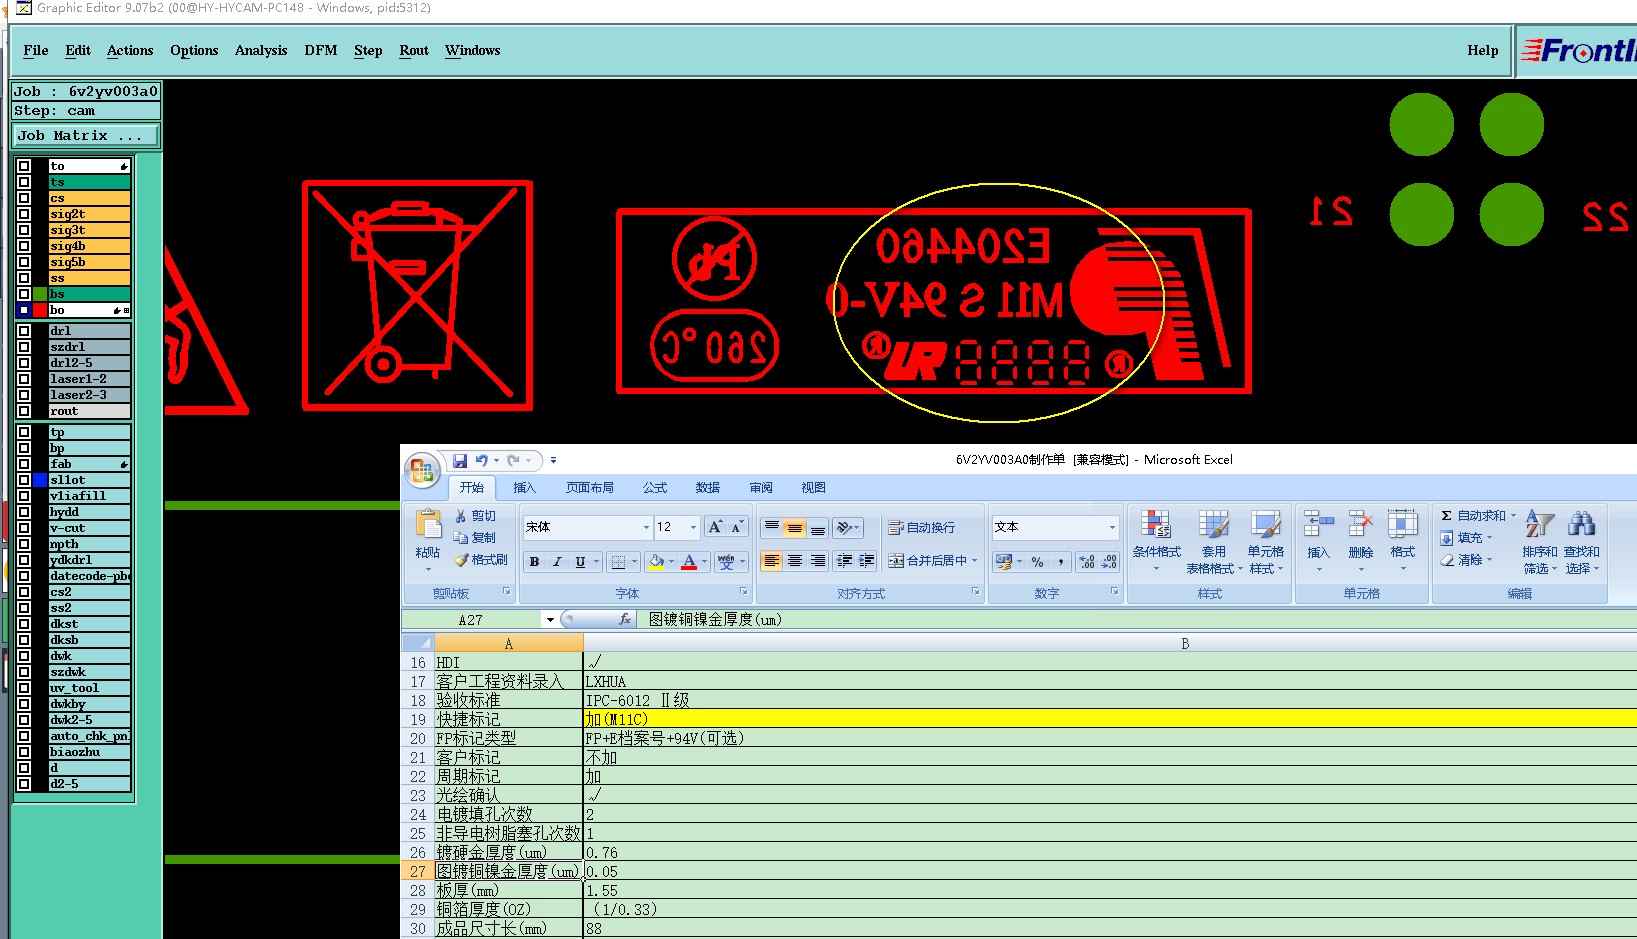Increase decimal places in number group
Viewport: 1637px width, 939px height.
(x=1087, y=562)
